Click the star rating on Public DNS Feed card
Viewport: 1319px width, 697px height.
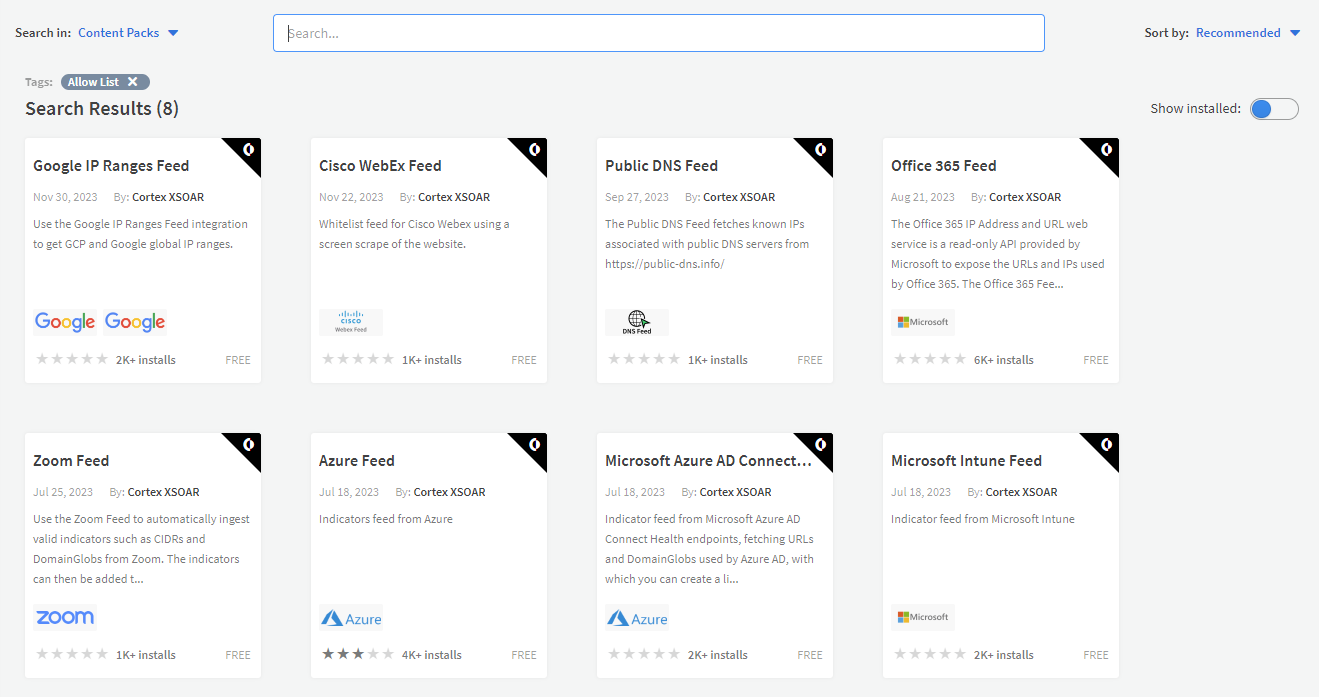[644, 359]
